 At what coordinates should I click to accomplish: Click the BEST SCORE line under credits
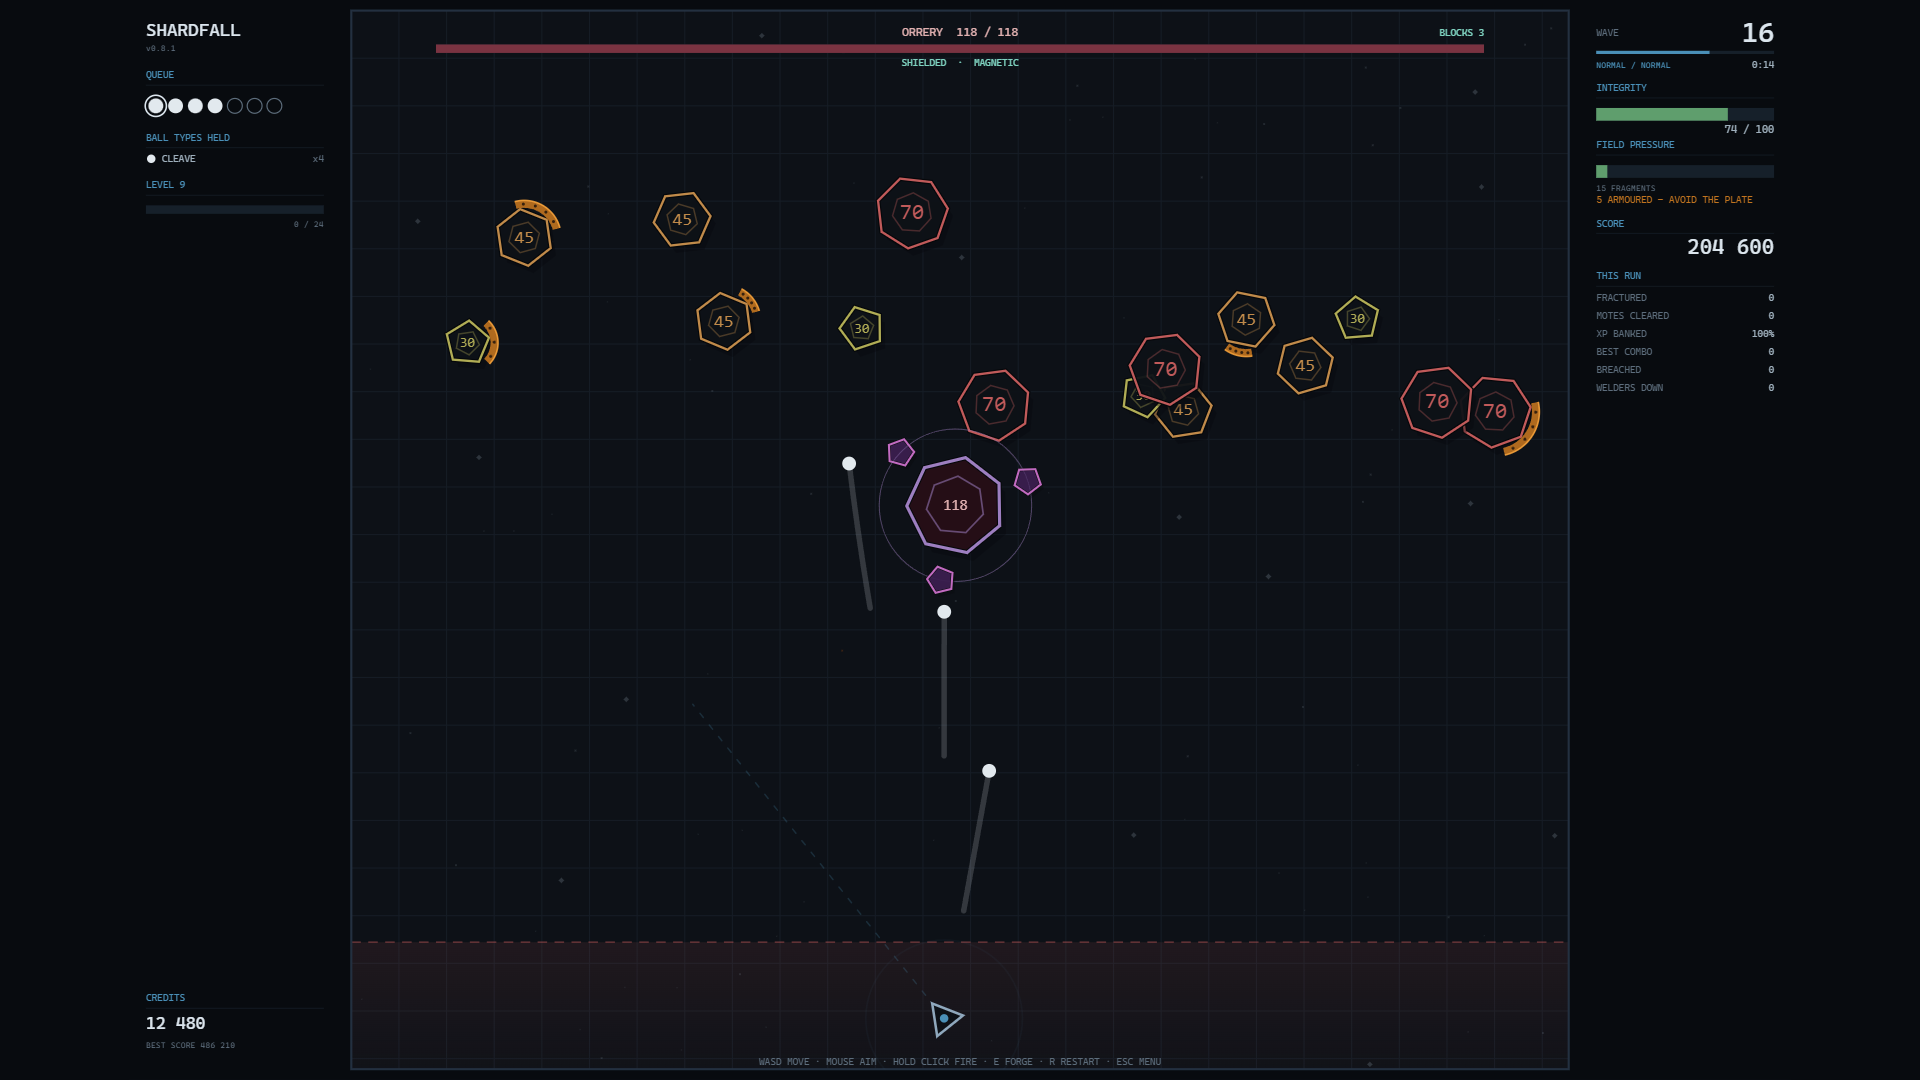[190, 1046]
